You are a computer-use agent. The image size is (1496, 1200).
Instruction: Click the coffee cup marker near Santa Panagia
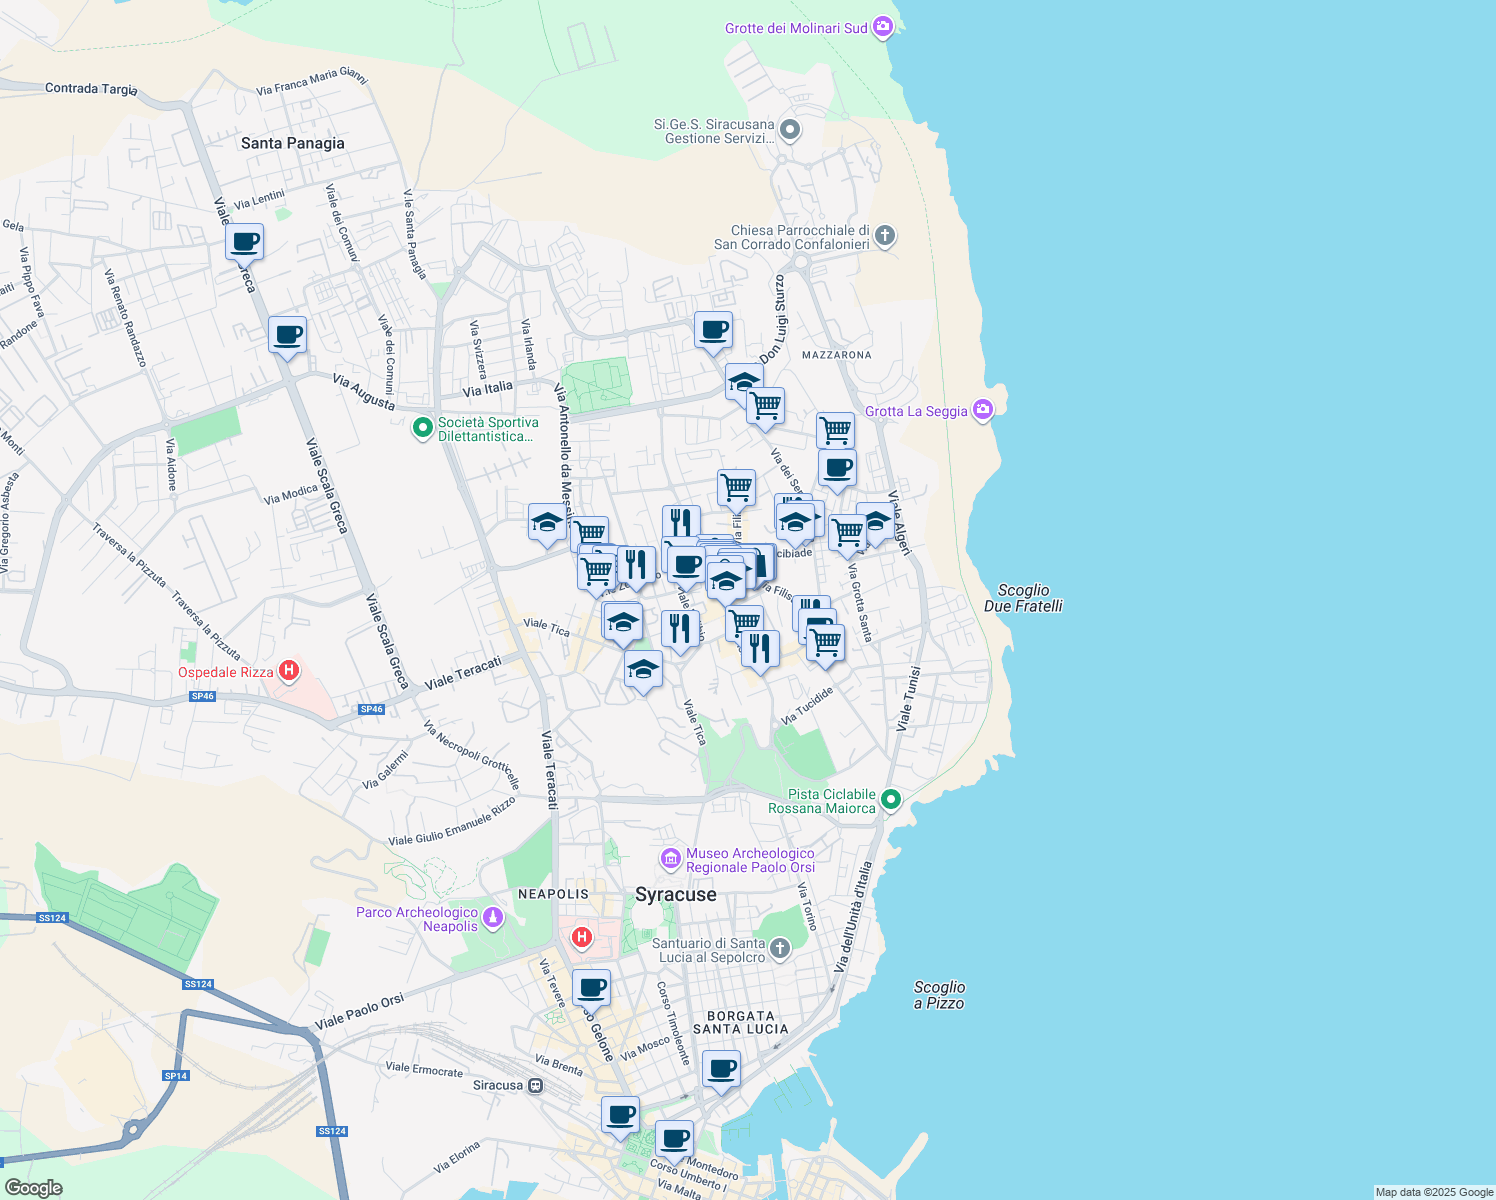pyautogui.click(x=245, y=240)
